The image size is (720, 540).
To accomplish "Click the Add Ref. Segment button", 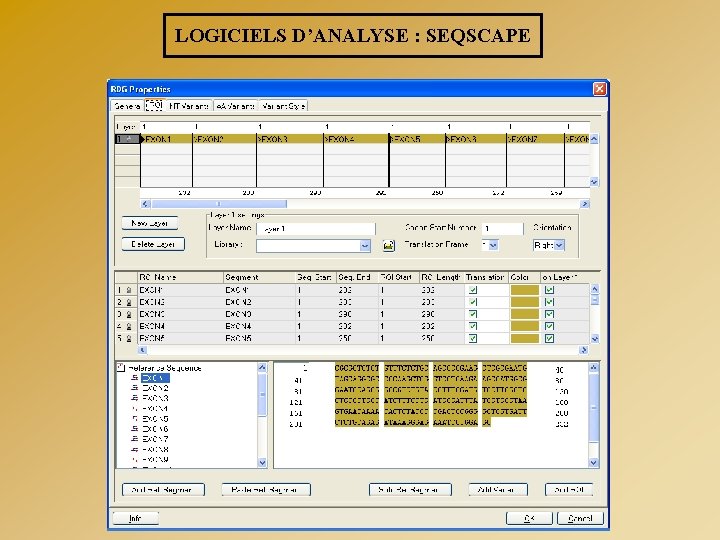I will point(163,489).
